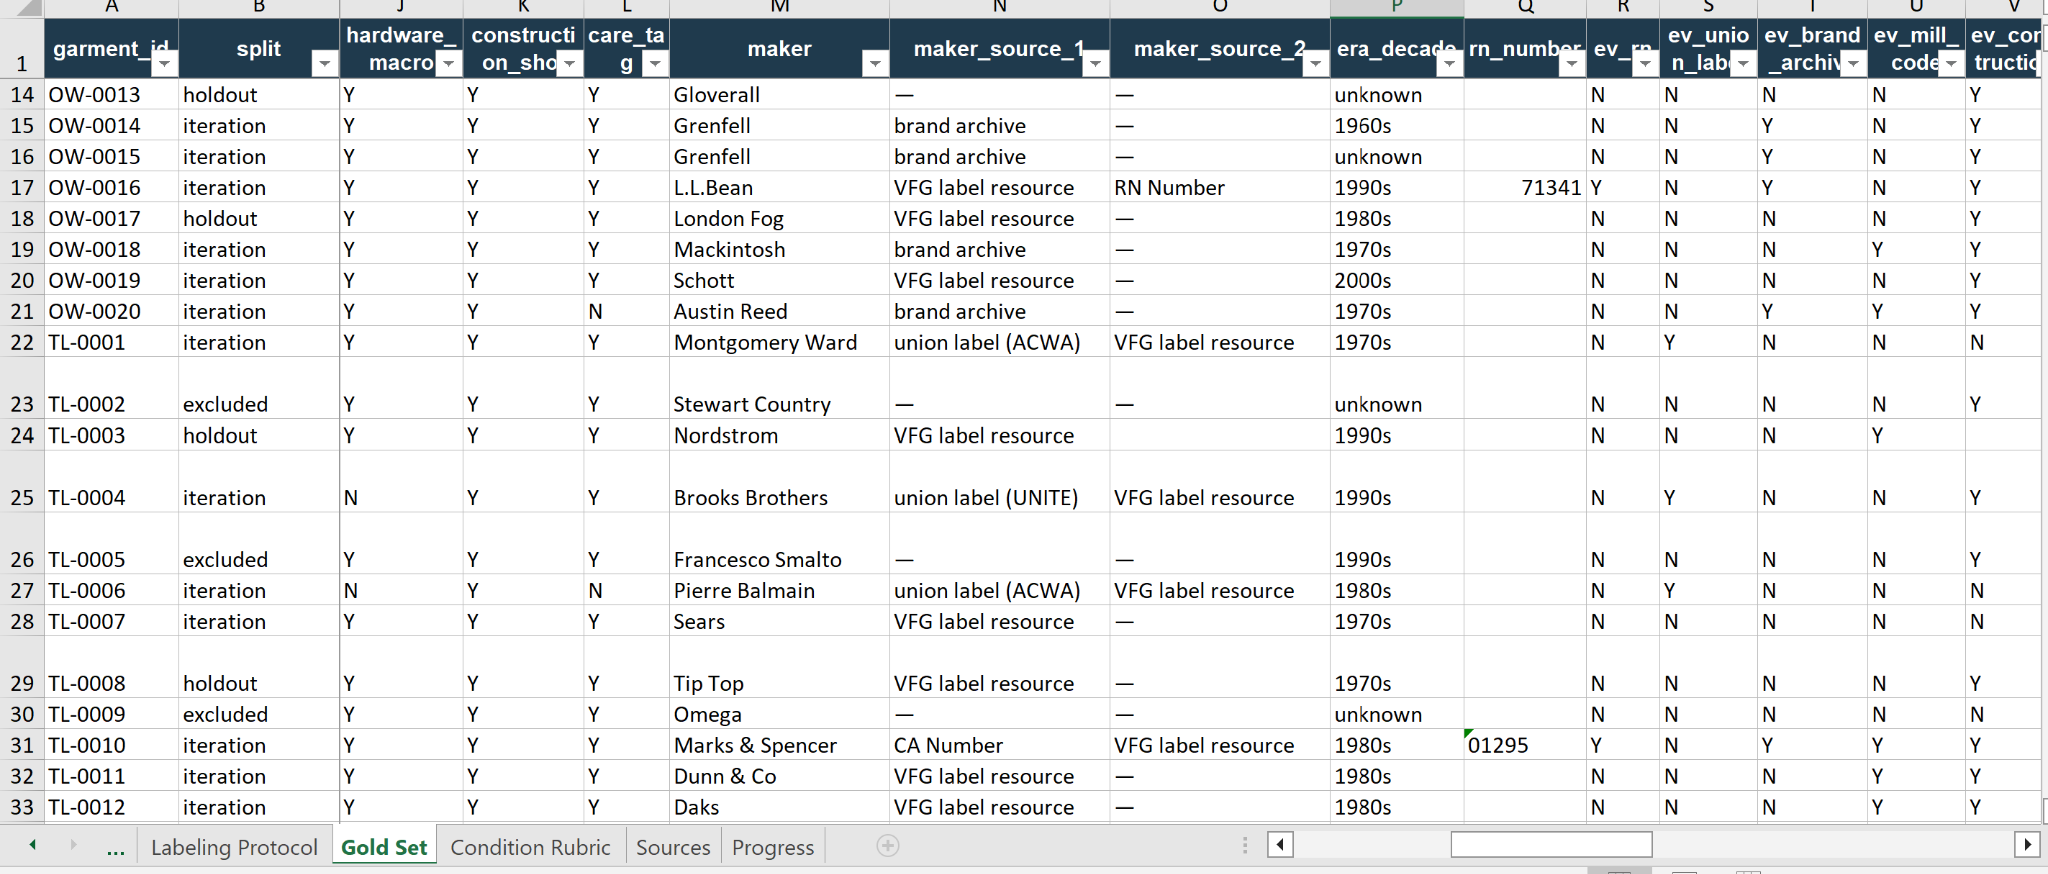The height and width of the screenshot is (874, 2048).
Task: Click the RN Number source cell
Action: click(x=1220, y=187)
